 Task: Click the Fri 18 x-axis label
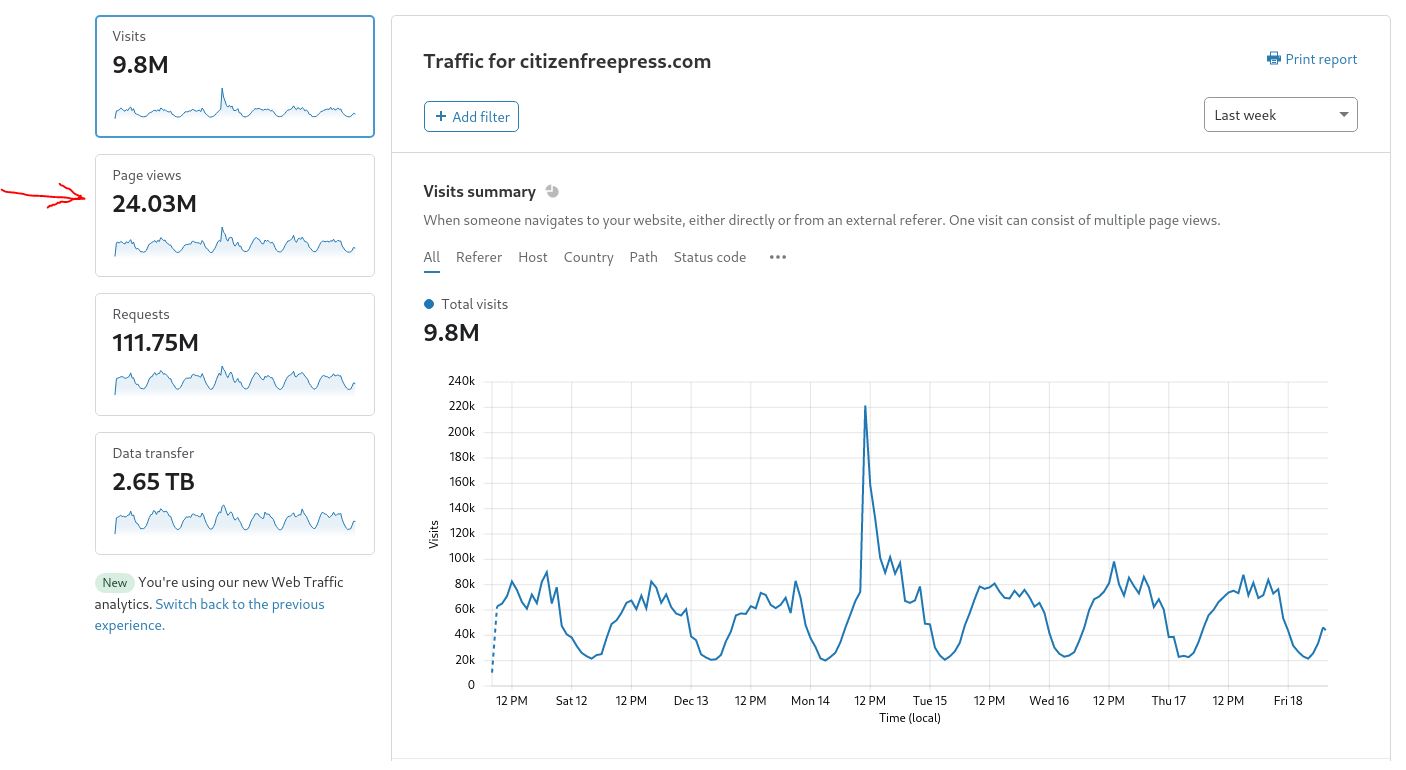pyautogui.click(x=1288, y=701)
